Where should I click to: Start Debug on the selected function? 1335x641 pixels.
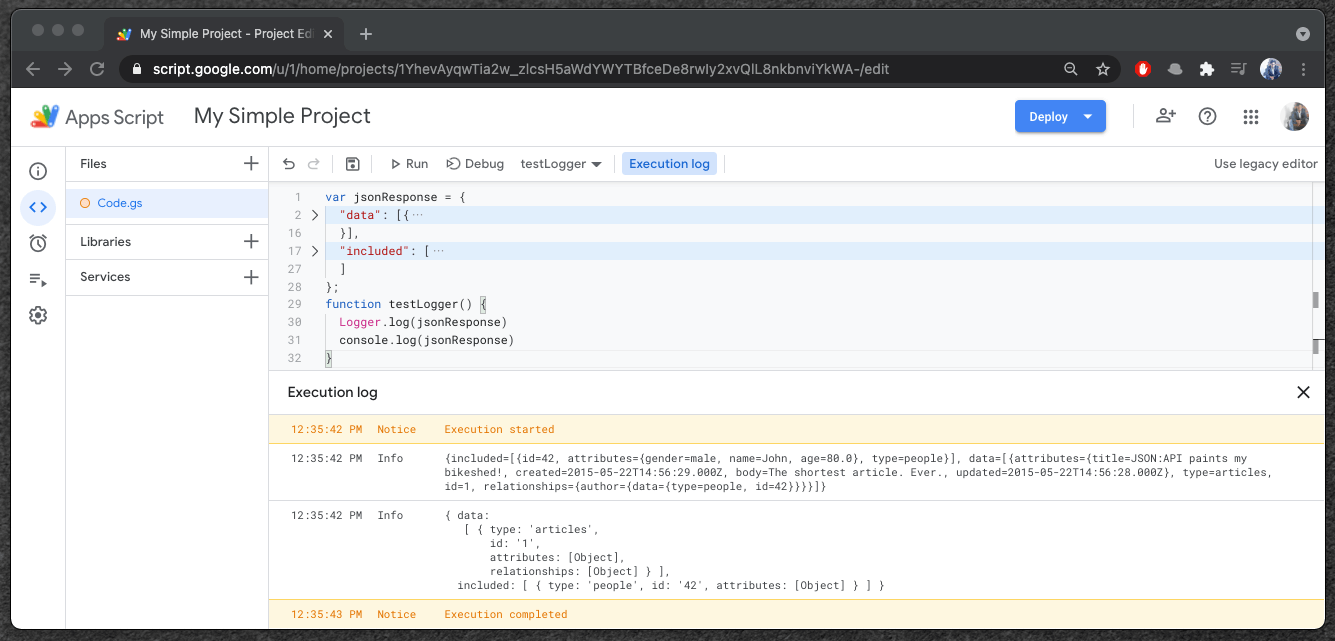coord(475,164)
